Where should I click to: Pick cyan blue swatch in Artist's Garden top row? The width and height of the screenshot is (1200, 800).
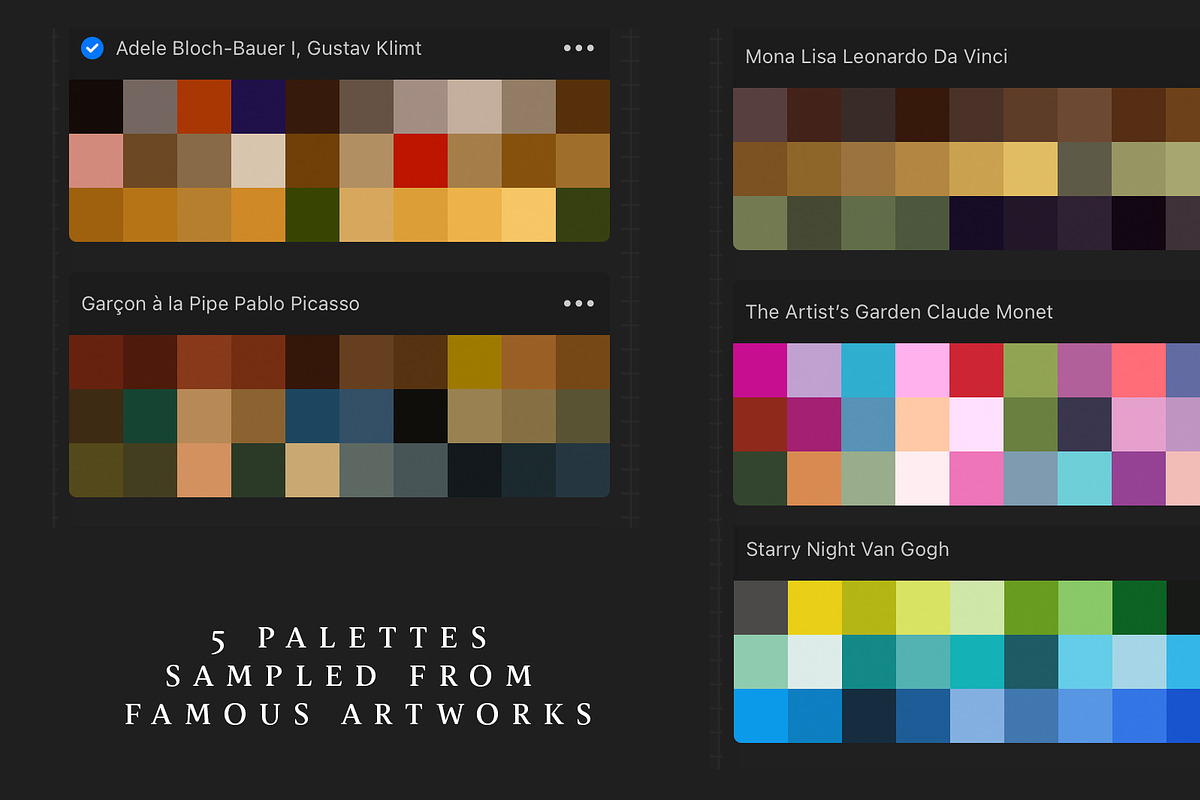[868, 370]
